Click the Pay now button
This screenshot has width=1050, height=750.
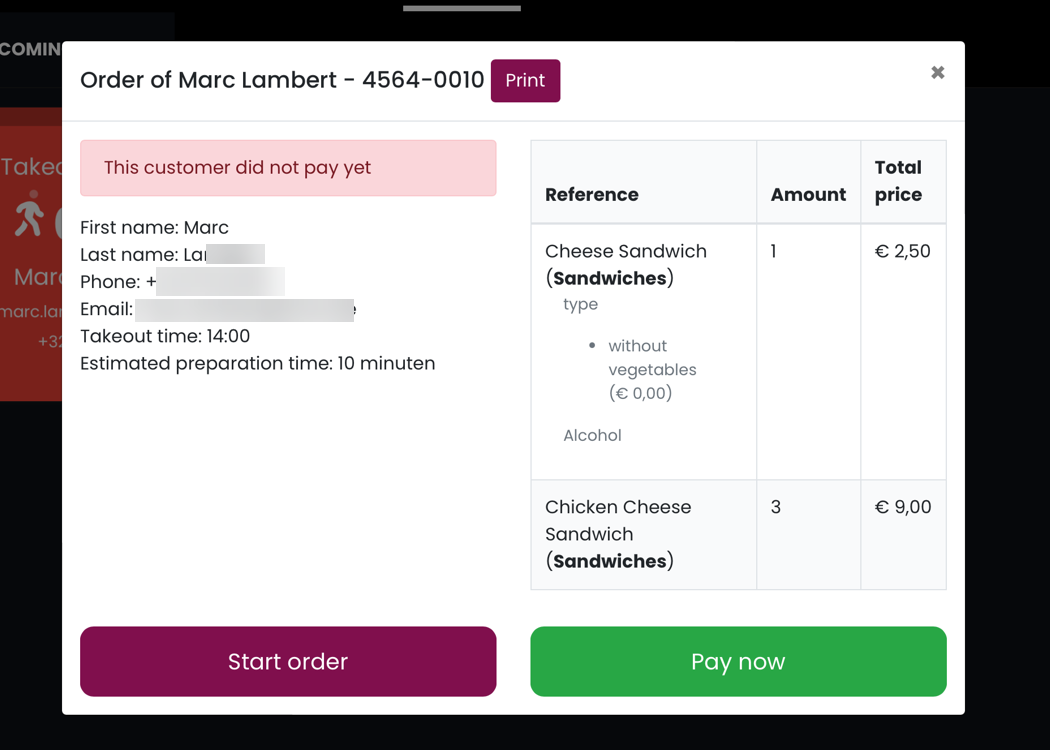738,662
